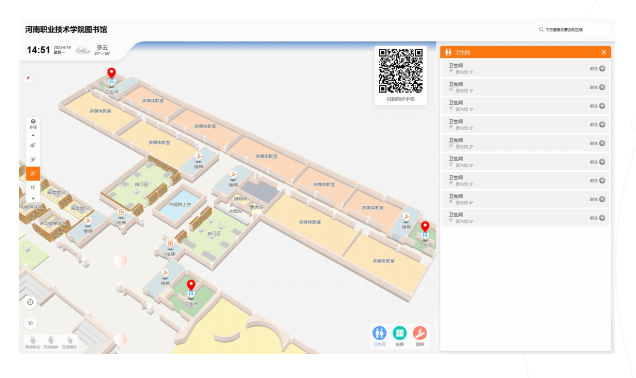Click the red pin on top-left restroom
The height and width of the screenshot is (378, 636).
tap(111, 73)
